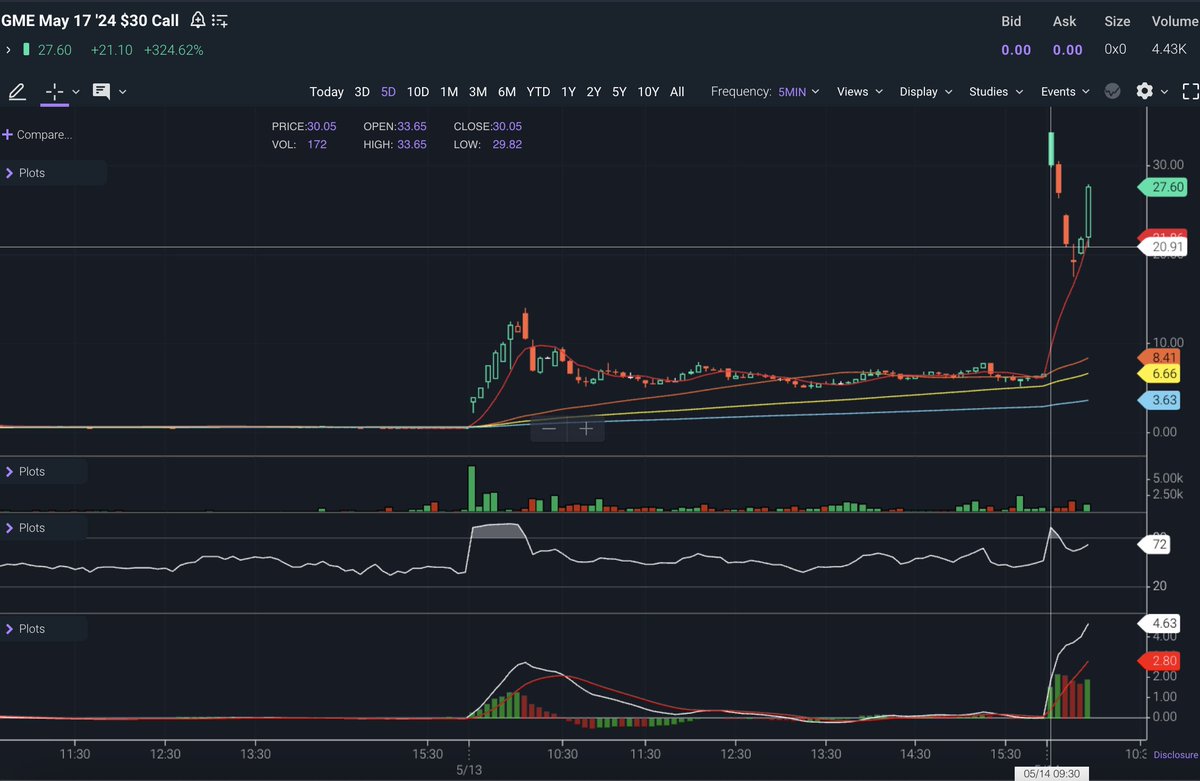Click the 20.91 crosshair price label

point(1162,246)
